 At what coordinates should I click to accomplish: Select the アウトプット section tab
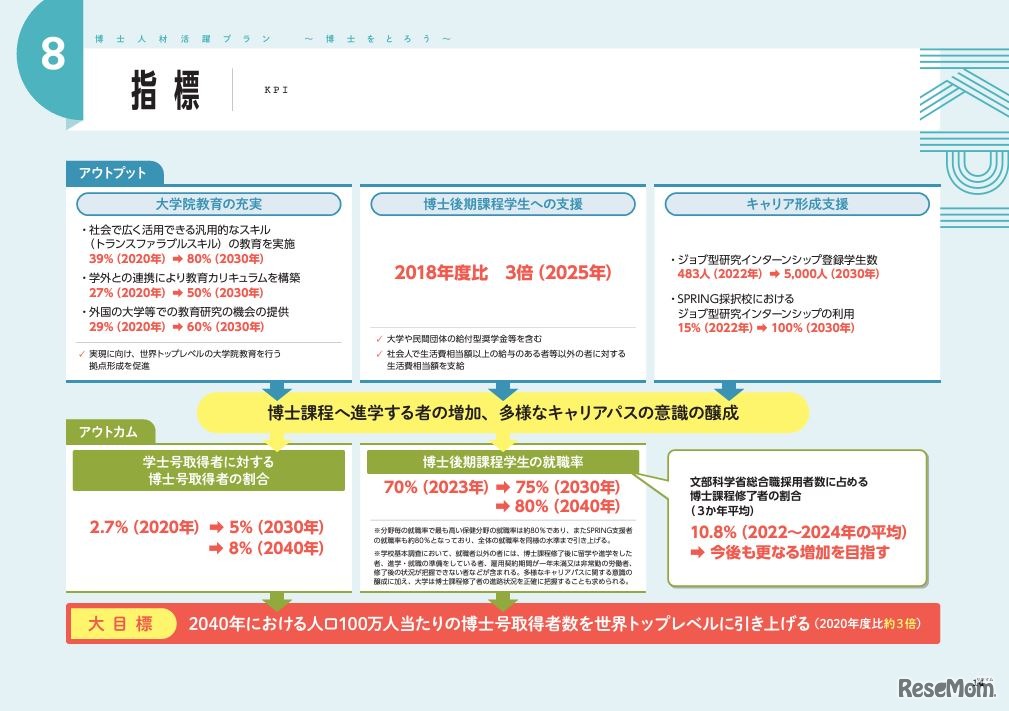click(x=113, y=173)
